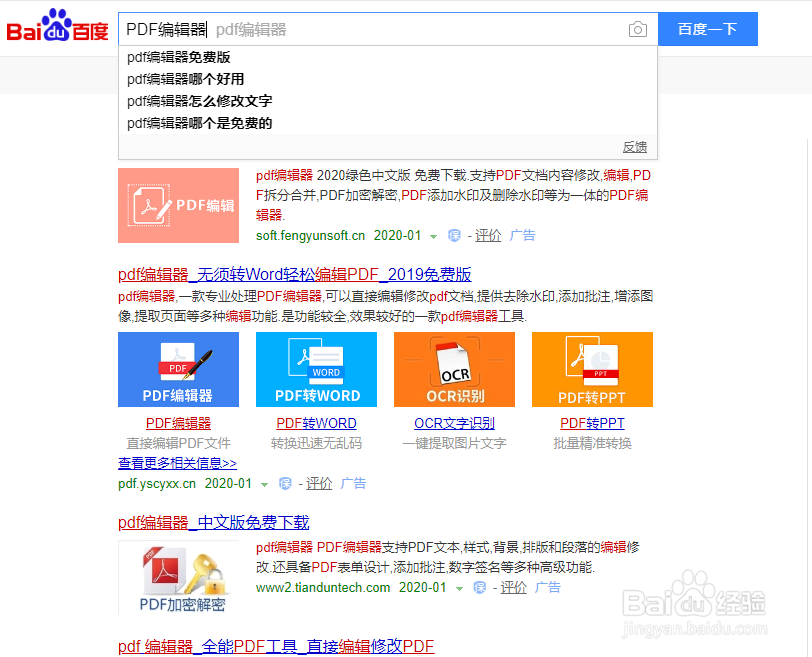
Task: Select suggestion pdf编辑器免费版
Action: click(388, 57)
